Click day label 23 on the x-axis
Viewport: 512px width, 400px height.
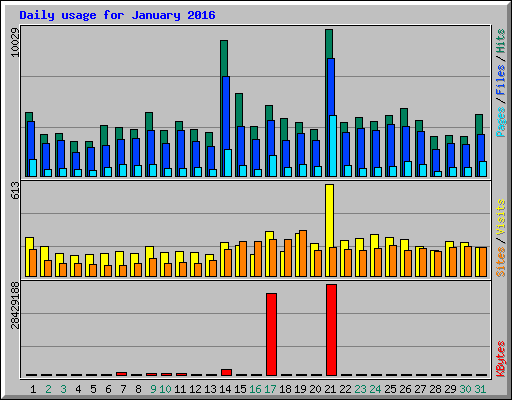[x=360, y=389]
